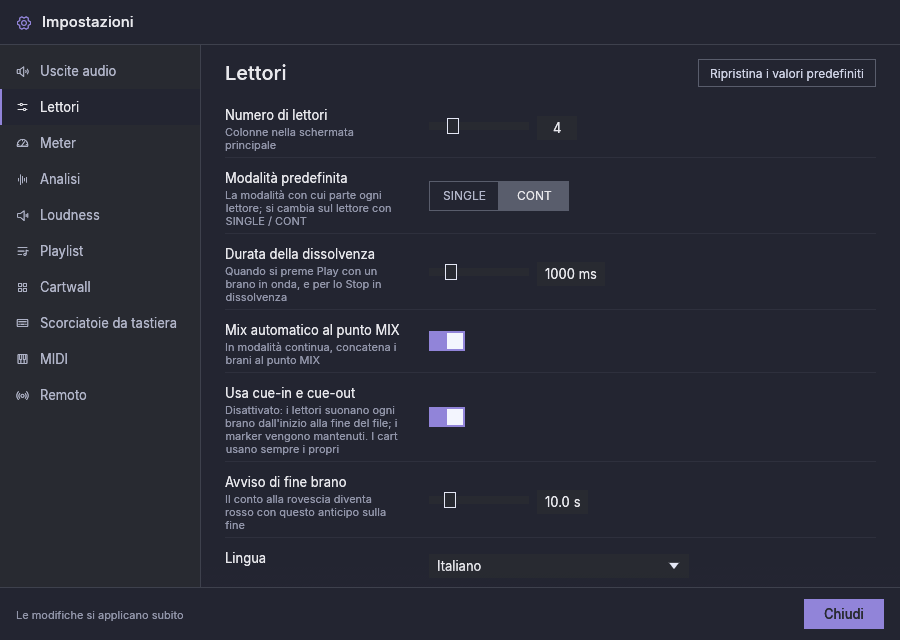Click the Playlist list icon
Image resolution: width=900 pixels, height=640 pixels.
click(x=22, y=251)
